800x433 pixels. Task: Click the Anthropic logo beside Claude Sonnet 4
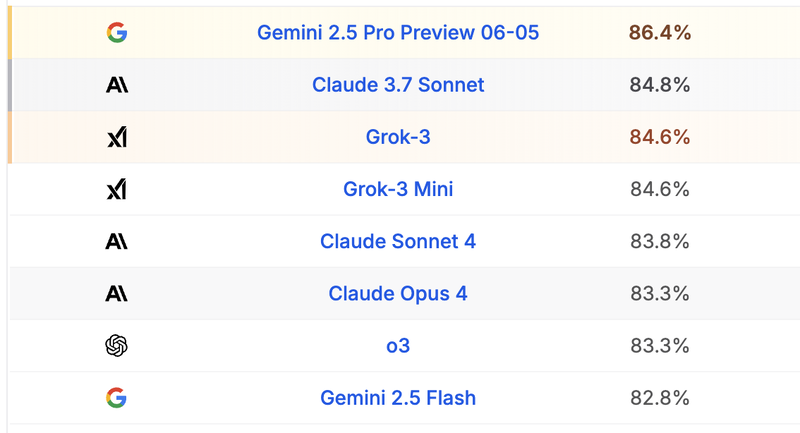(x=117, y=241)
